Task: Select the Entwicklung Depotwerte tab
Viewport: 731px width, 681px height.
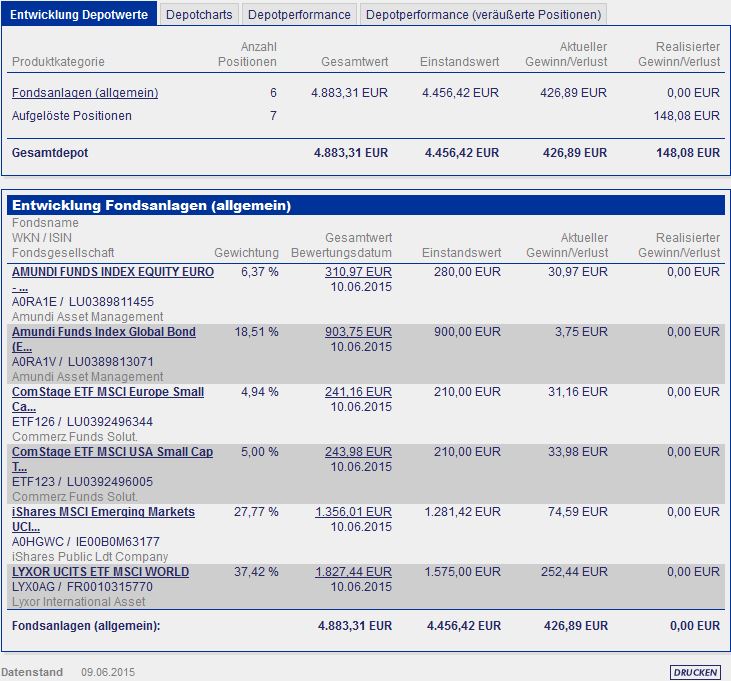Action: [x=79, y=14]
